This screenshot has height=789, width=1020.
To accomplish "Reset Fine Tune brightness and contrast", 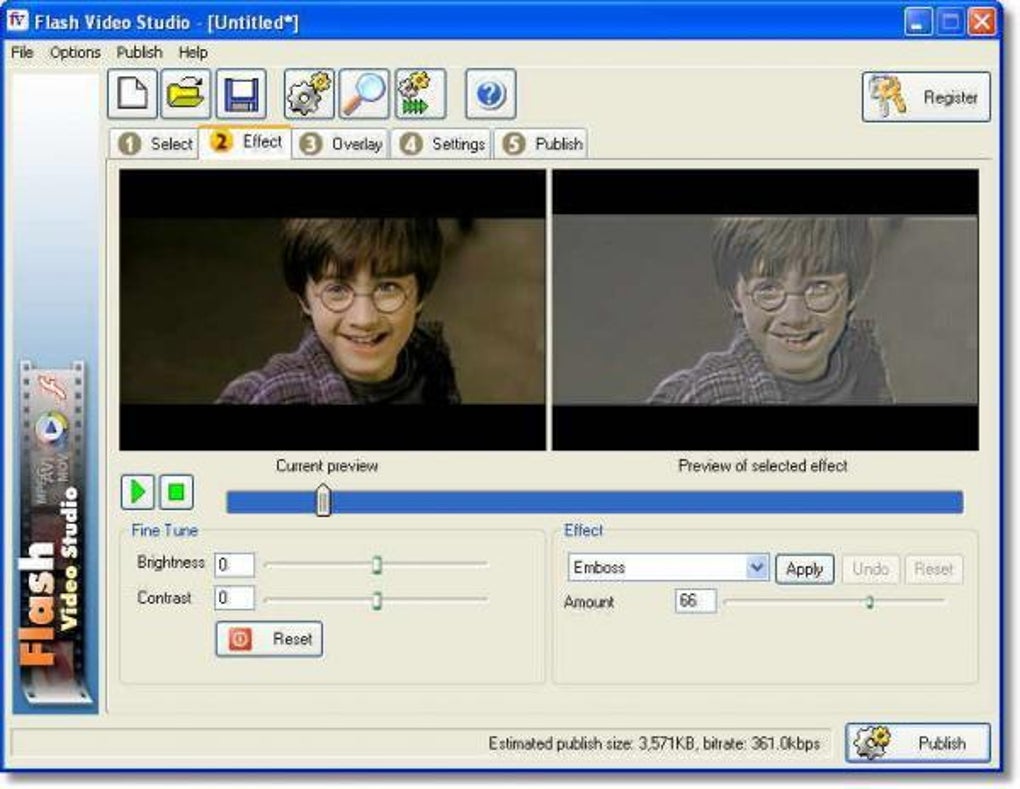I will pos(269,639).
